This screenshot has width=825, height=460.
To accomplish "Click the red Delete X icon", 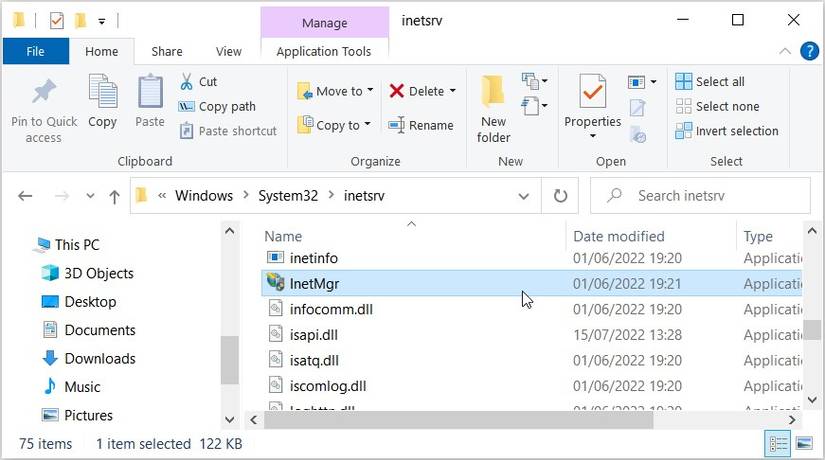I will [x=397, y=91].
